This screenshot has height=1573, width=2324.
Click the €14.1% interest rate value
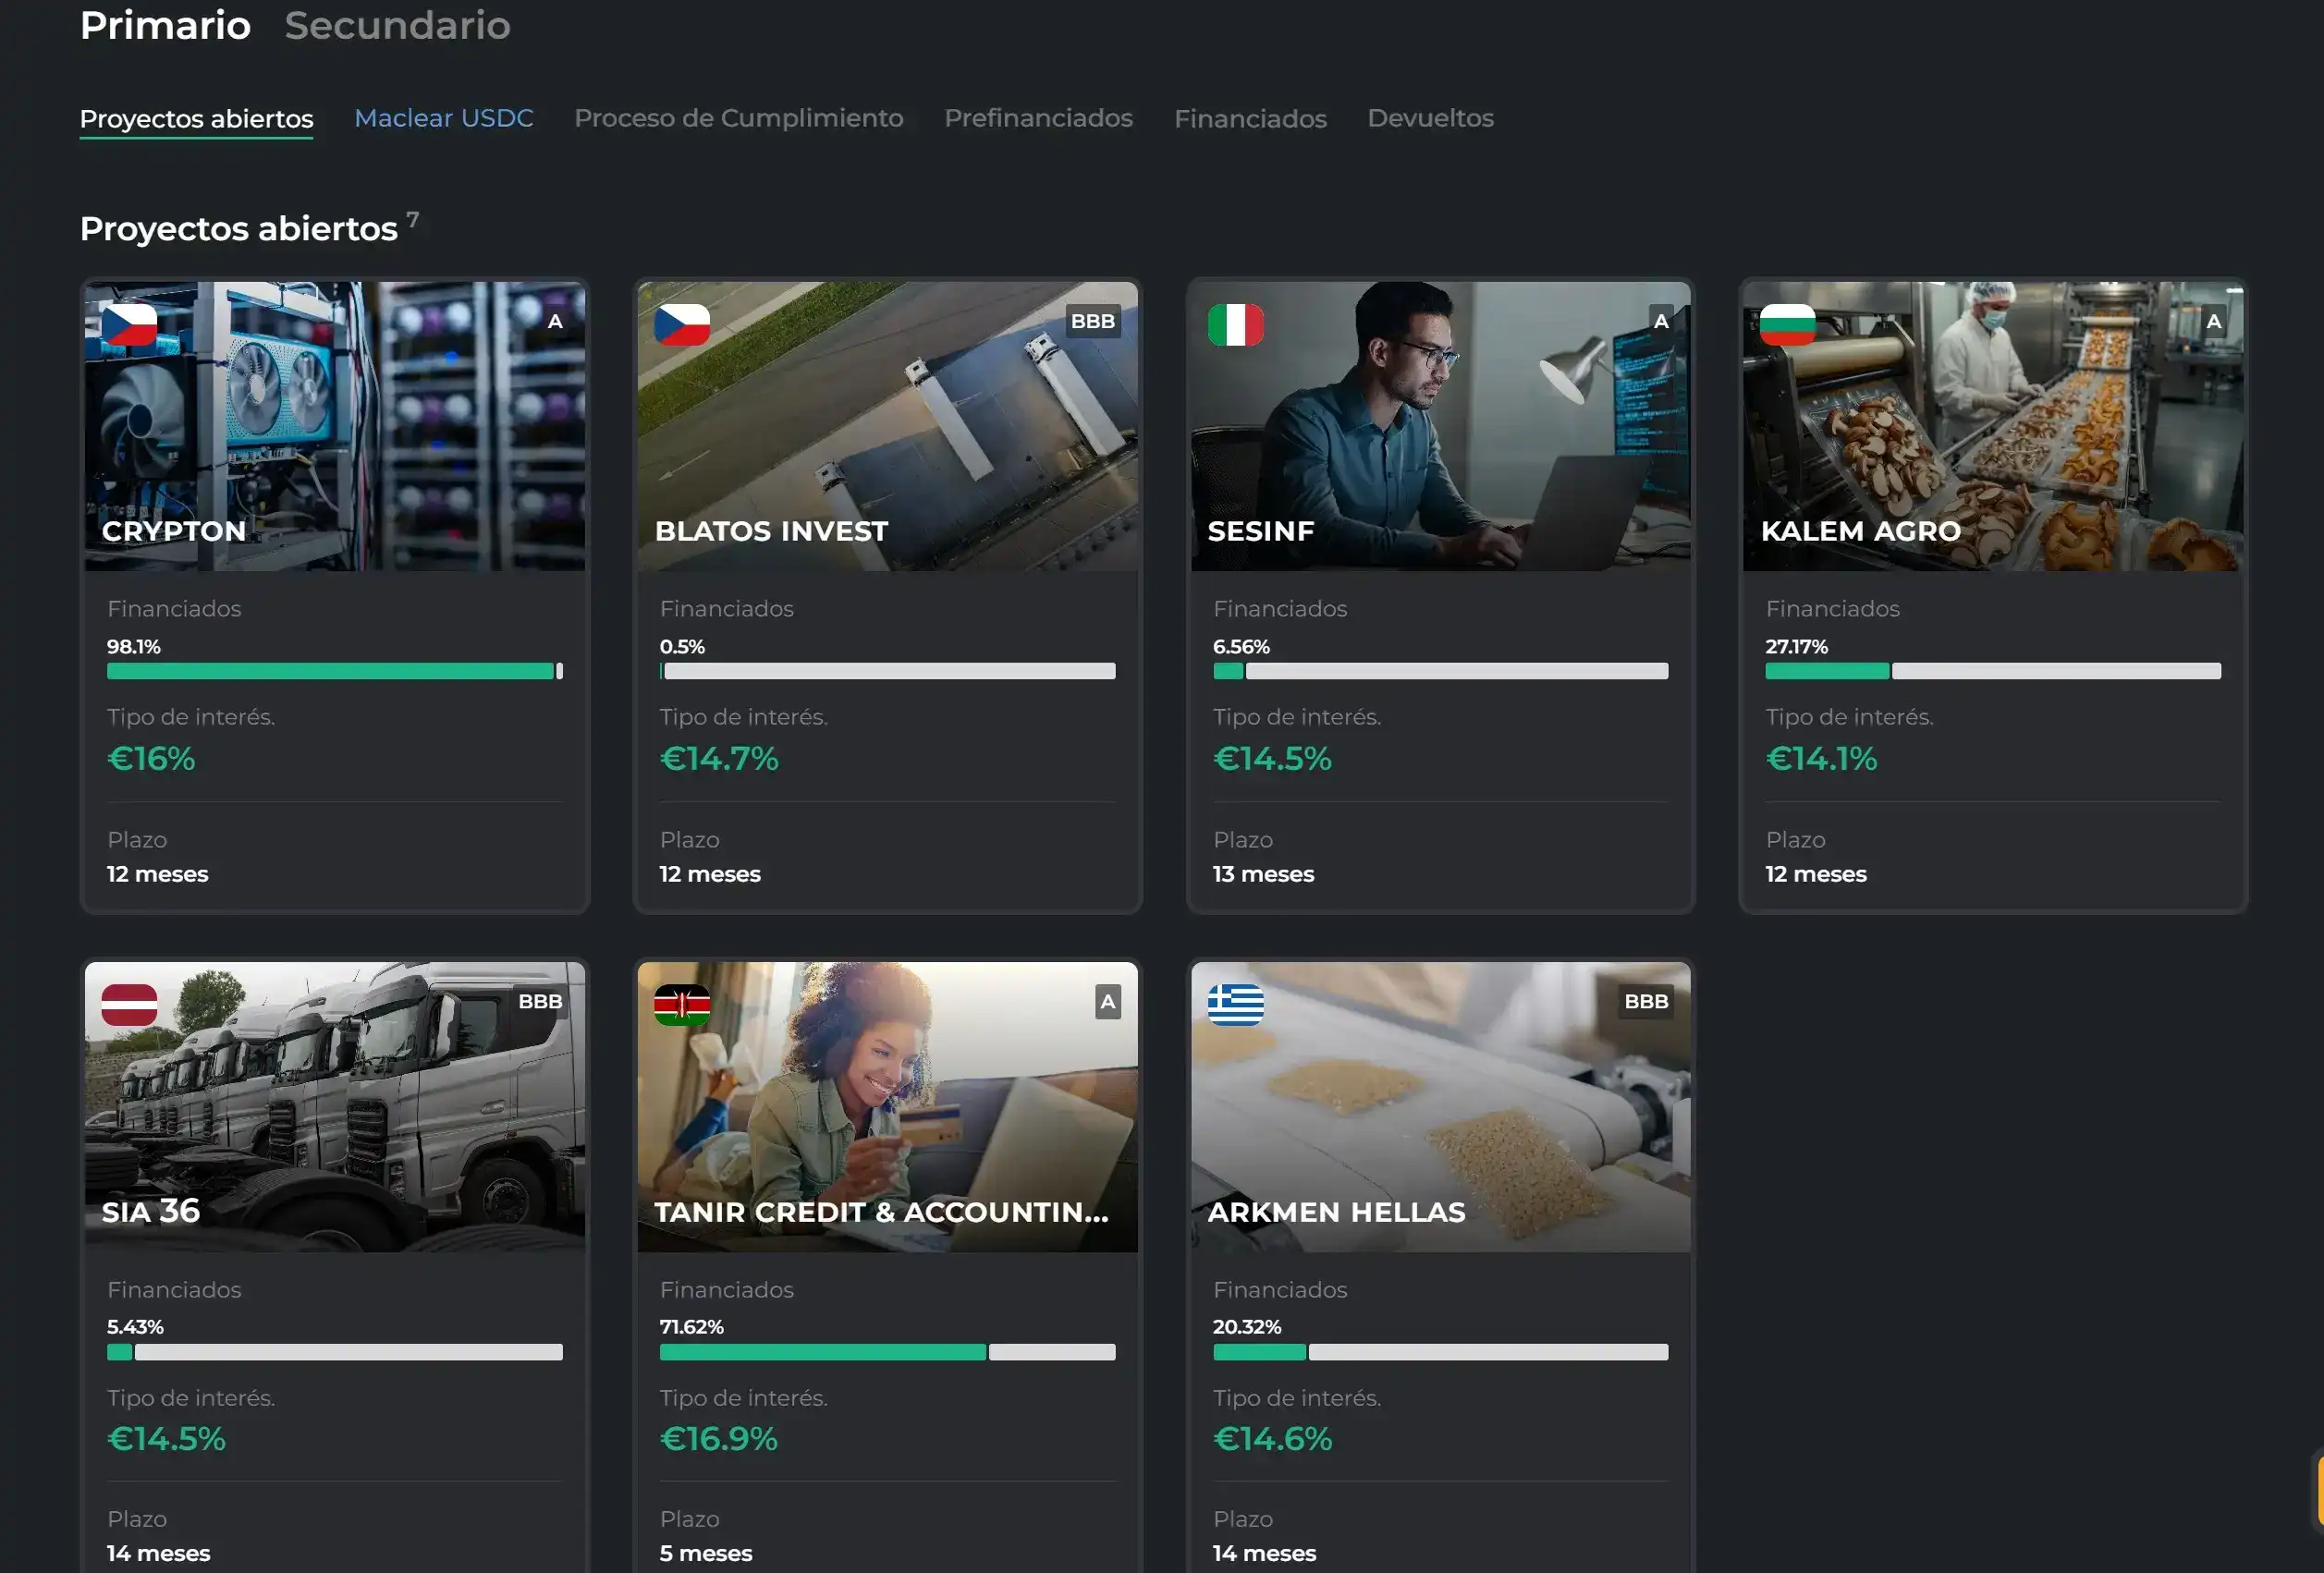[1821, 759]
